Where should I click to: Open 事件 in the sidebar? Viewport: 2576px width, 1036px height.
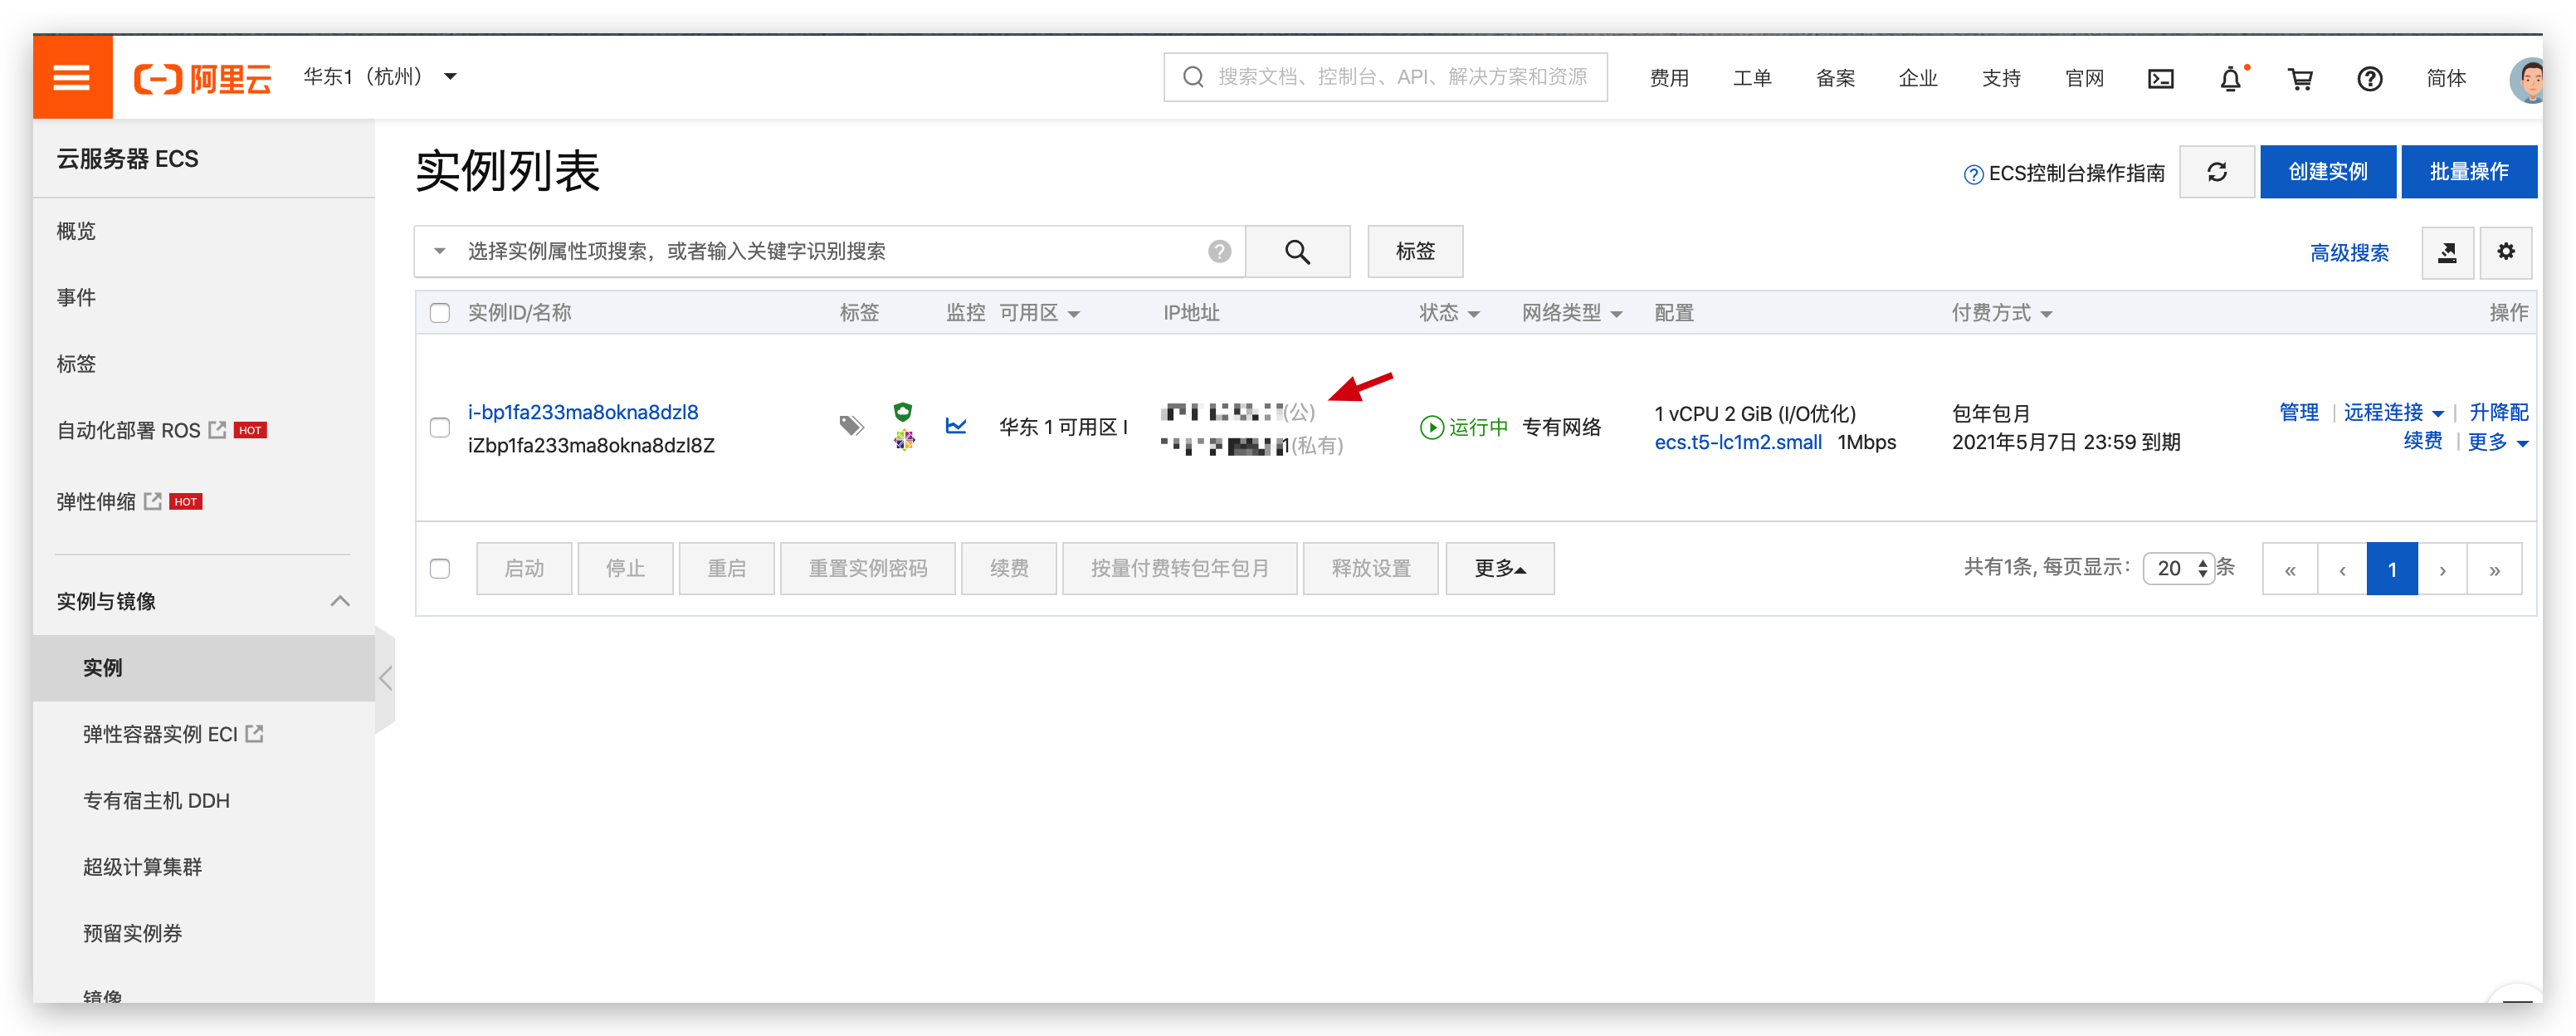point(76,297)
